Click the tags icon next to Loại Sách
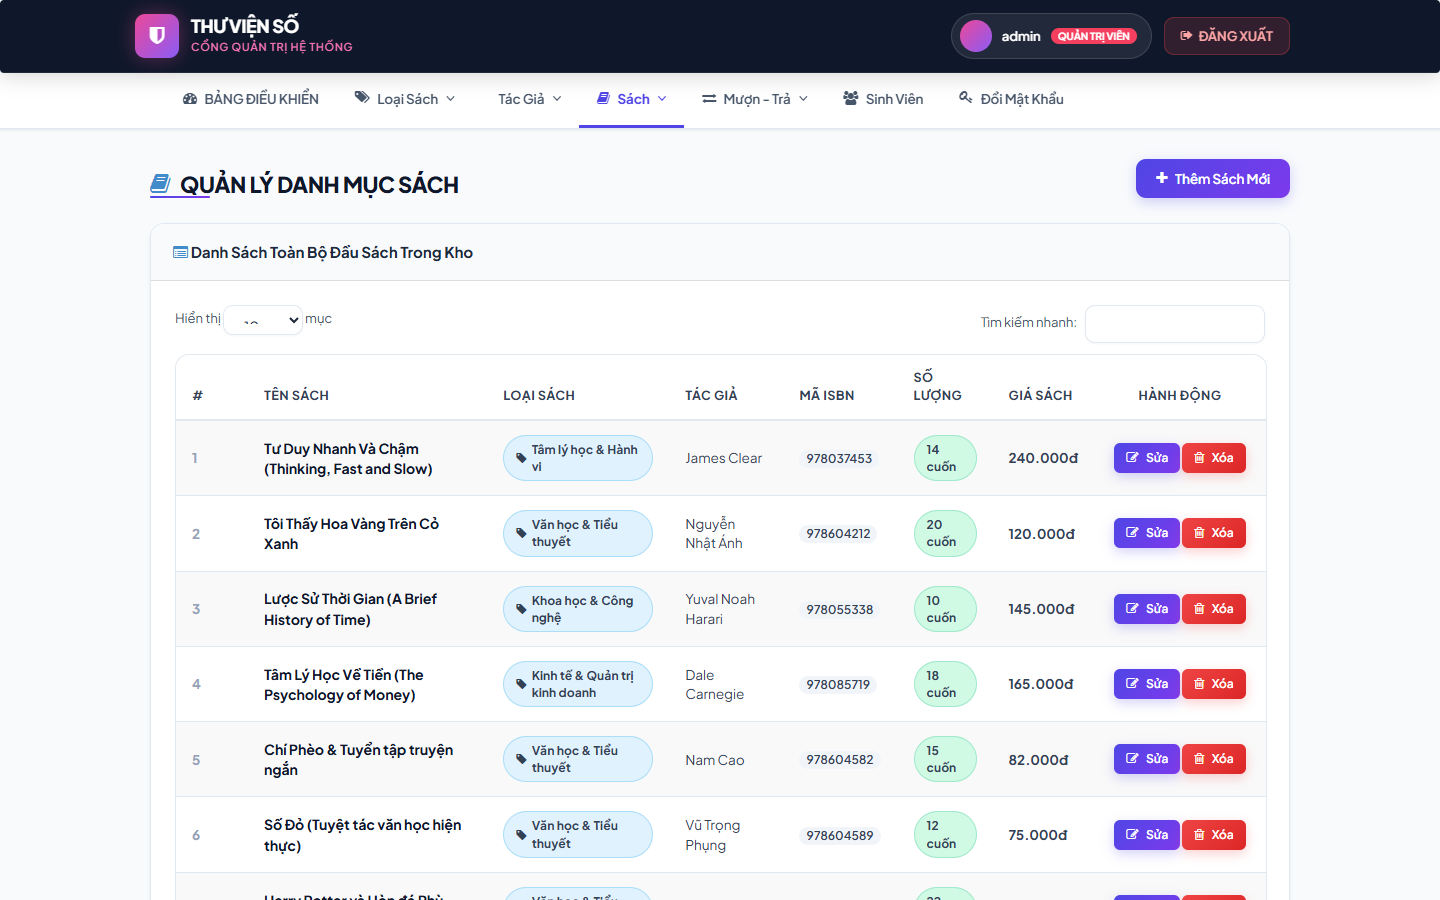The image size is (1440, 900). (x=362, y=98)
